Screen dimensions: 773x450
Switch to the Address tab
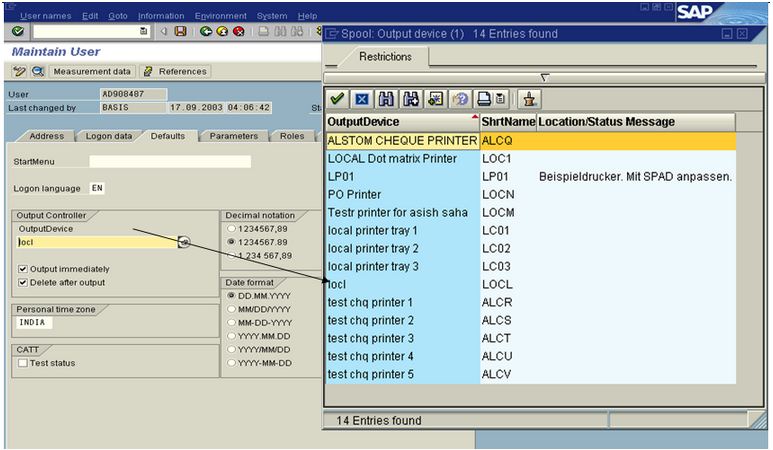(x=46, y=136)
